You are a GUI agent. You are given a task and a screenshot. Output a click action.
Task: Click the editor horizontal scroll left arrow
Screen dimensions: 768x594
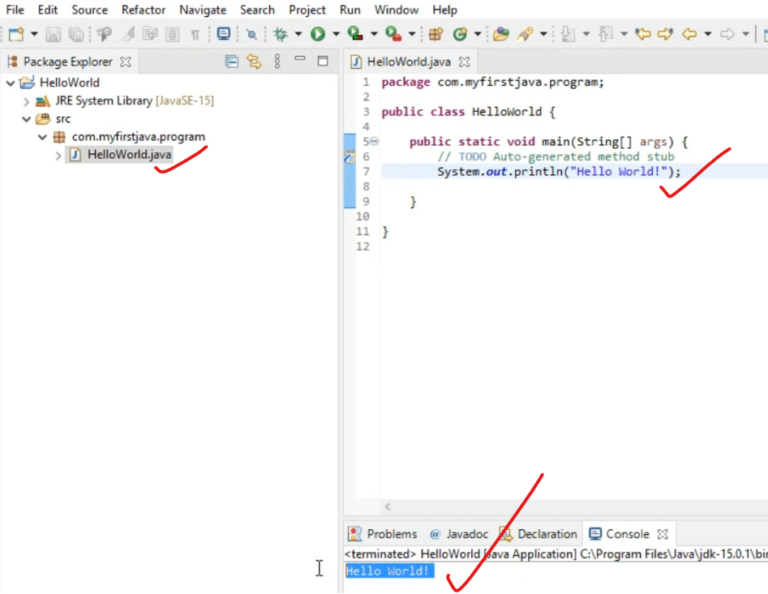(387, 507)
